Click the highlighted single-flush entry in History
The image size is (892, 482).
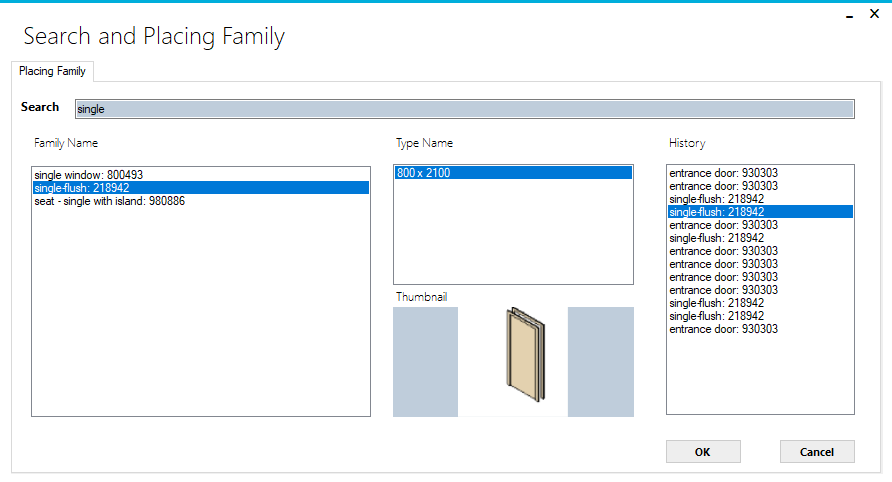tap(717, 212)
